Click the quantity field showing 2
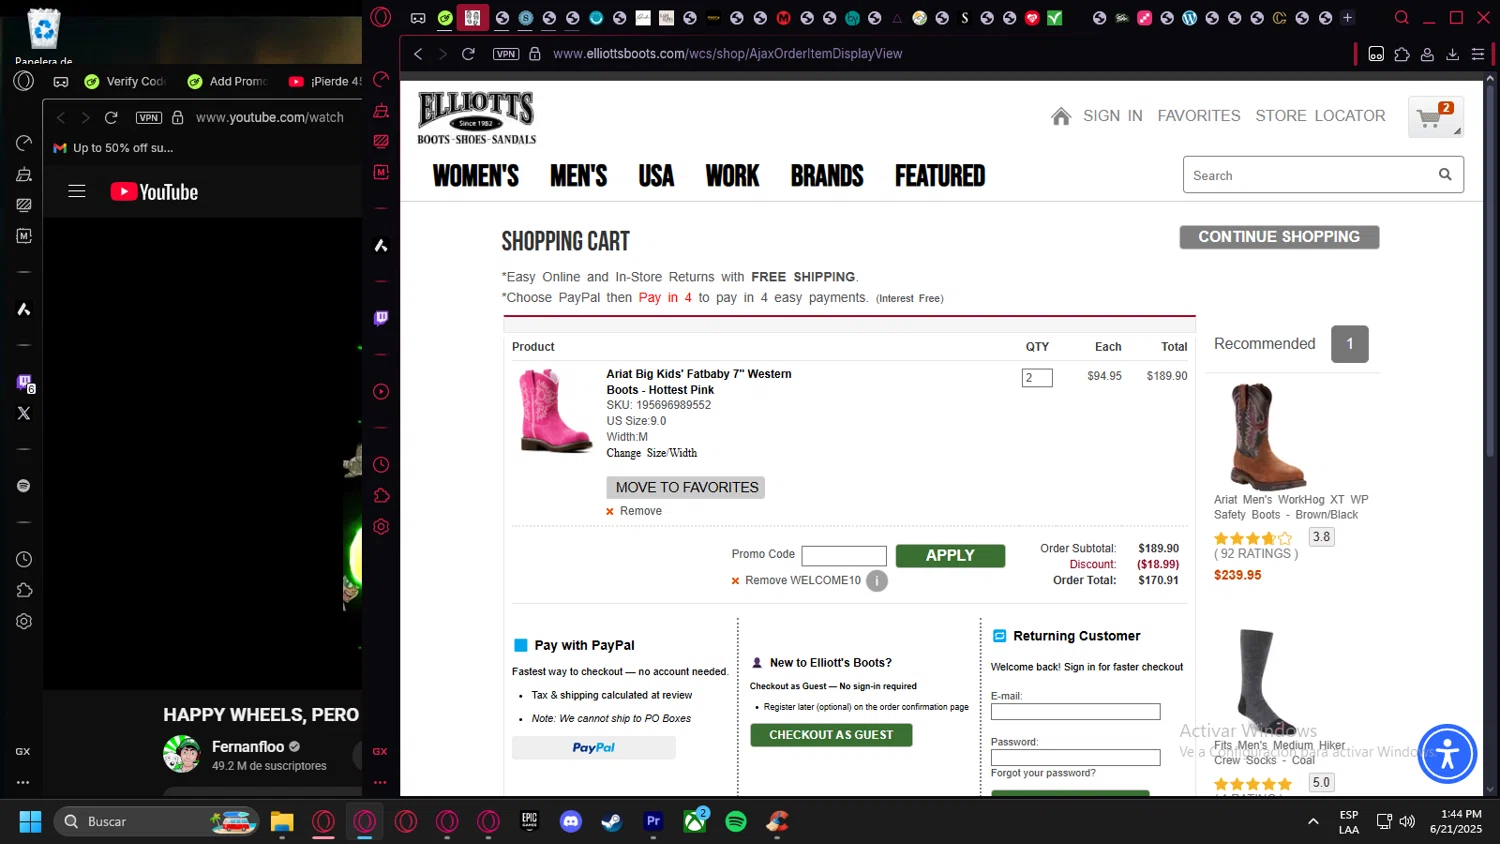Viewport: 1500px width, 844px height. 1037,378
